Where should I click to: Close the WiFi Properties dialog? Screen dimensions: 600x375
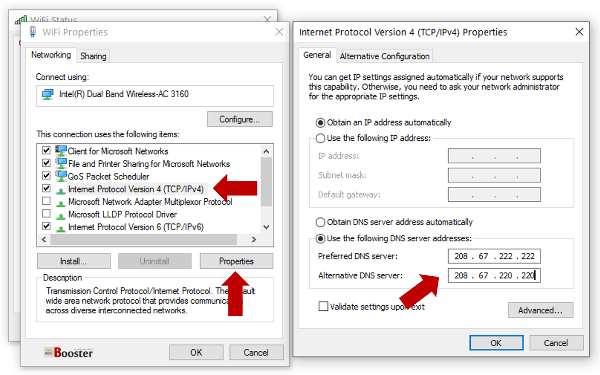click(279, 32)
